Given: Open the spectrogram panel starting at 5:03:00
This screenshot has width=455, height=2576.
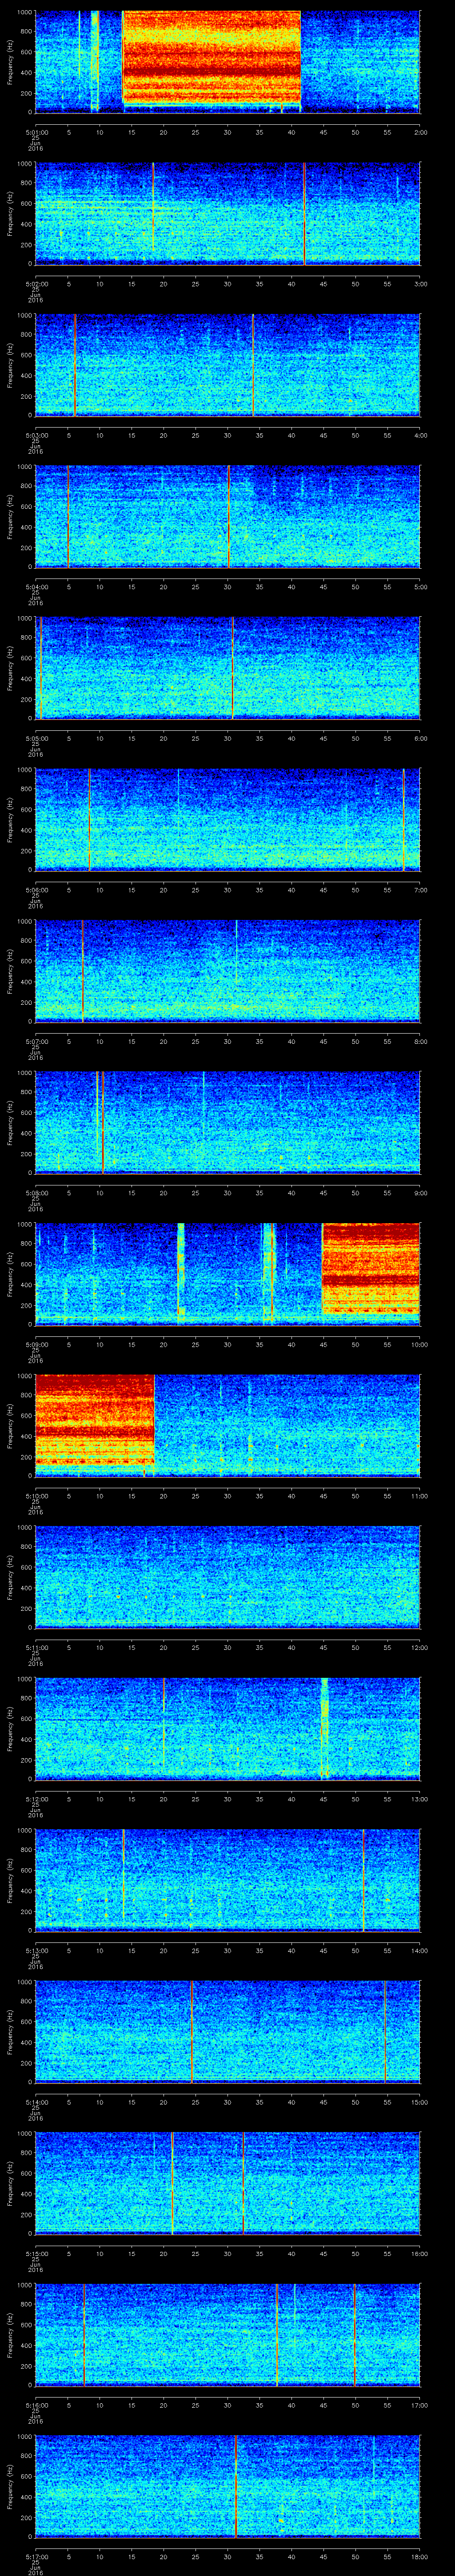Looking at the screenshot, I should pyautogui.click(x=228, y=365).
